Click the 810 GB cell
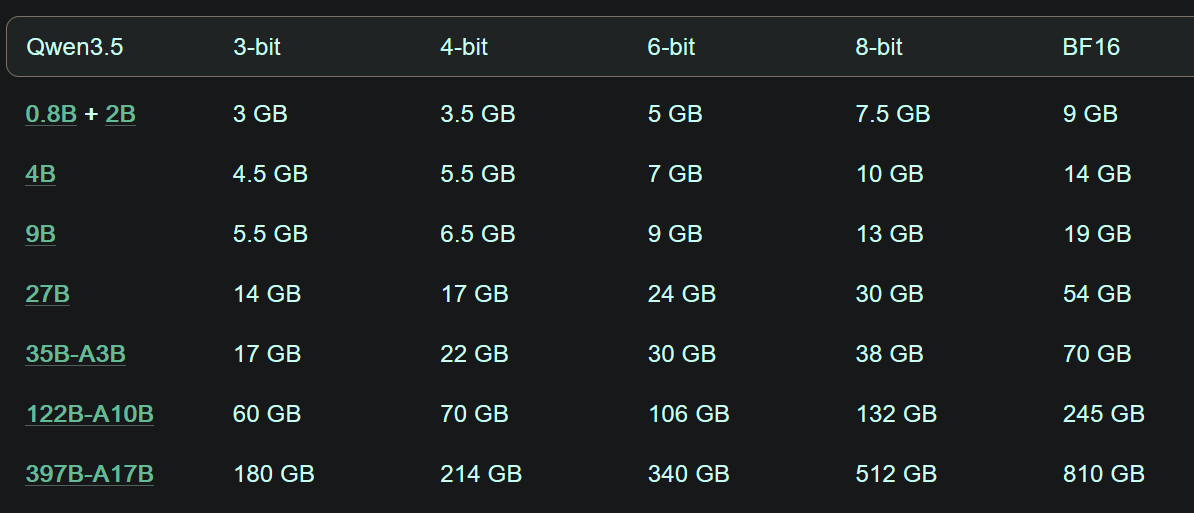The width and height of the screenshot is (1194, 513). (1103, 474)
